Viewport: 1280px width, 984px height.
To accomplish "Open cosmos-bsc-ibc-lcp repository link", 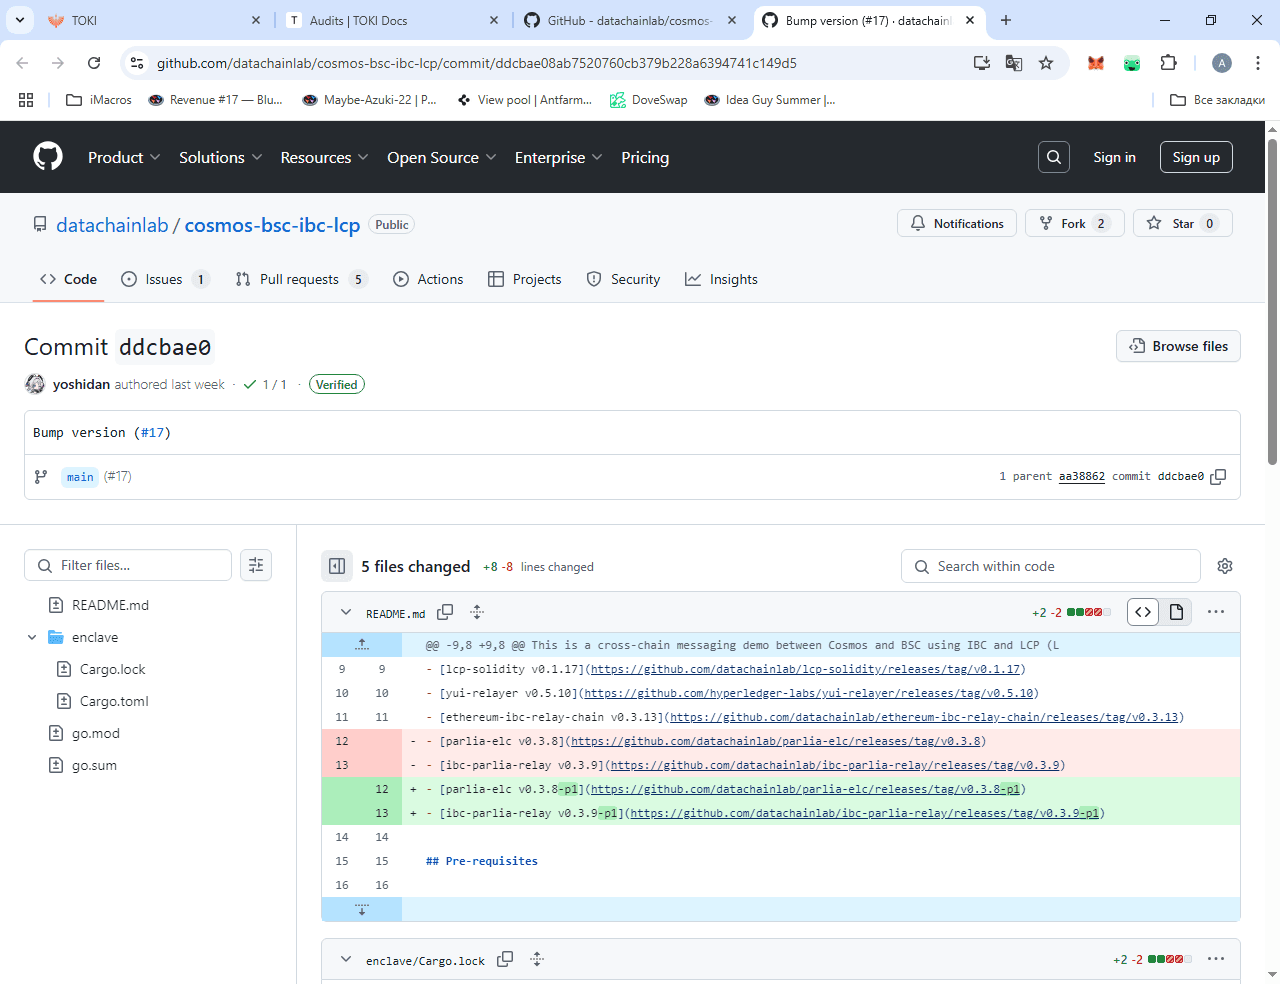I will click(x=272, y=225).
